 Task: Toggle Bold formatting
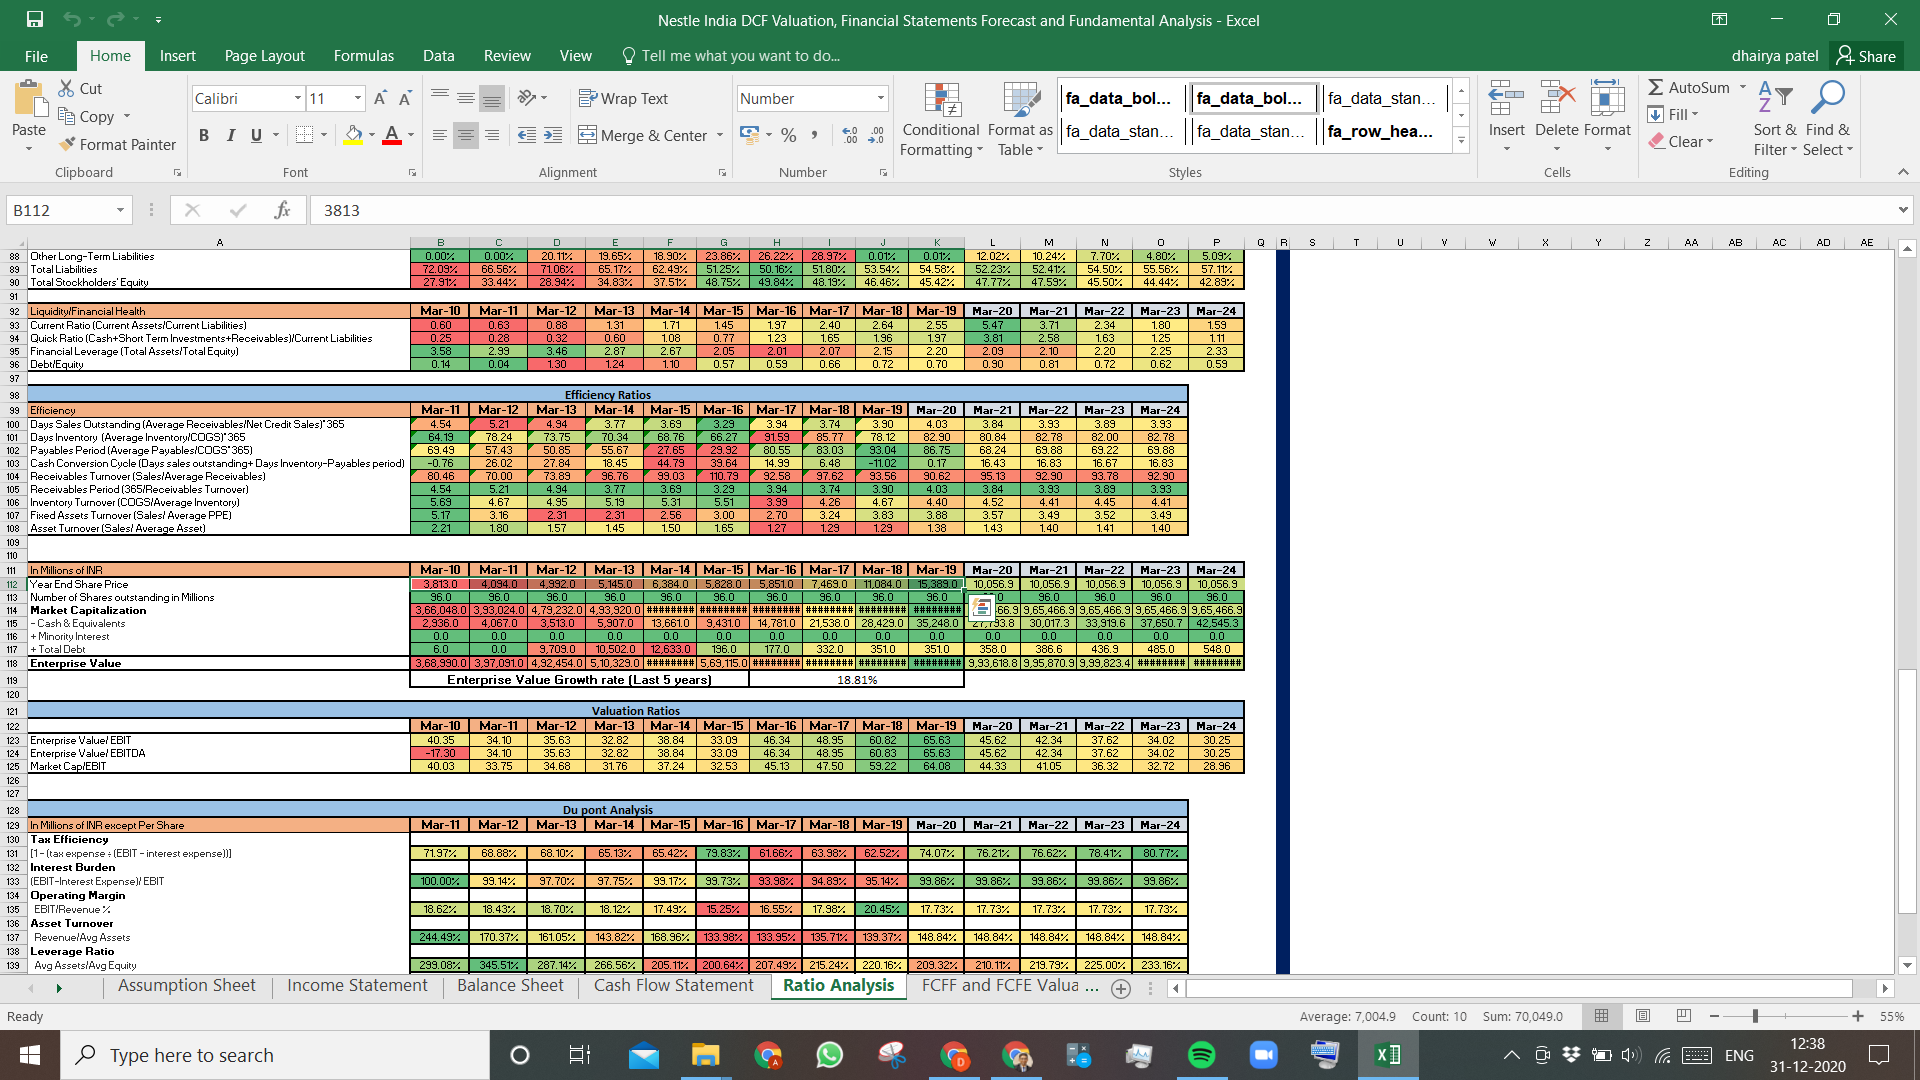(x=204, y=135)
